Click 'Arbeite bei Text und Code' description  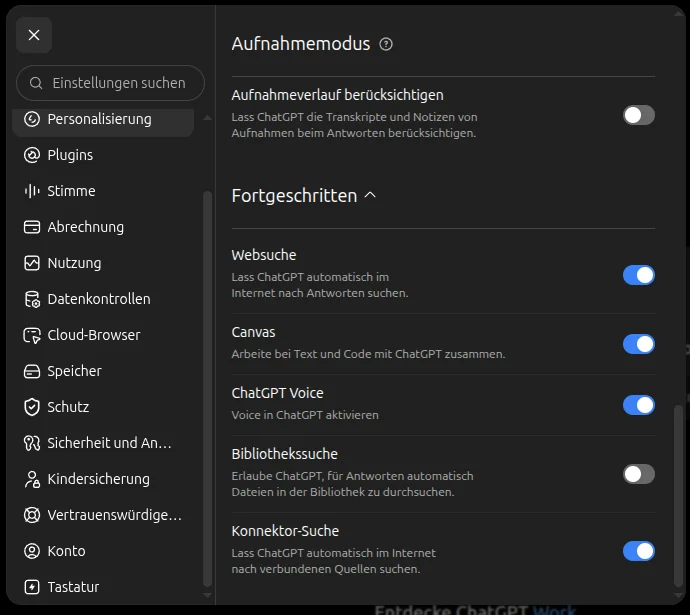point(368,354)
